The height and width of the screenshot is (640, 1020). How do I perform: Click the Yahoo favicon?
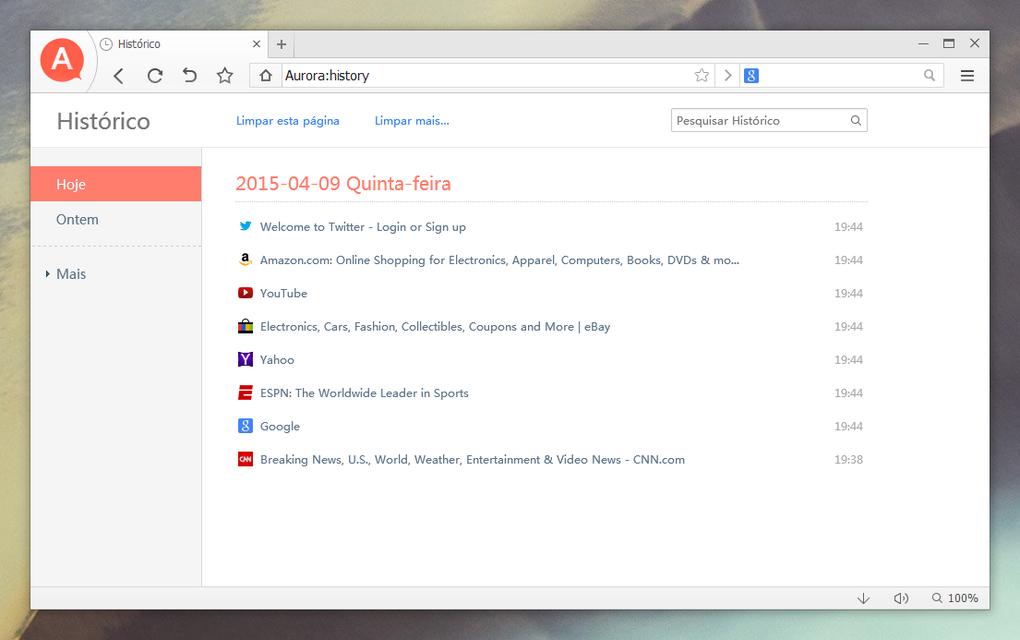245,359
